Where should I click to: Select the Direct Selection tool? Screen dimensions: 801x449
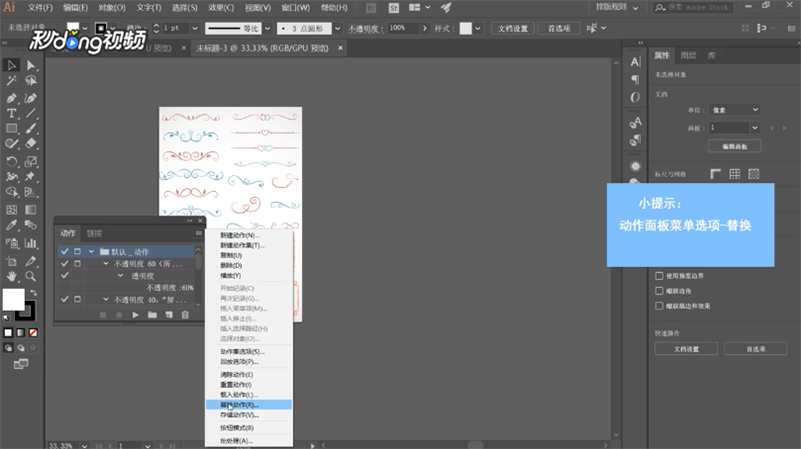pos(31,65)
